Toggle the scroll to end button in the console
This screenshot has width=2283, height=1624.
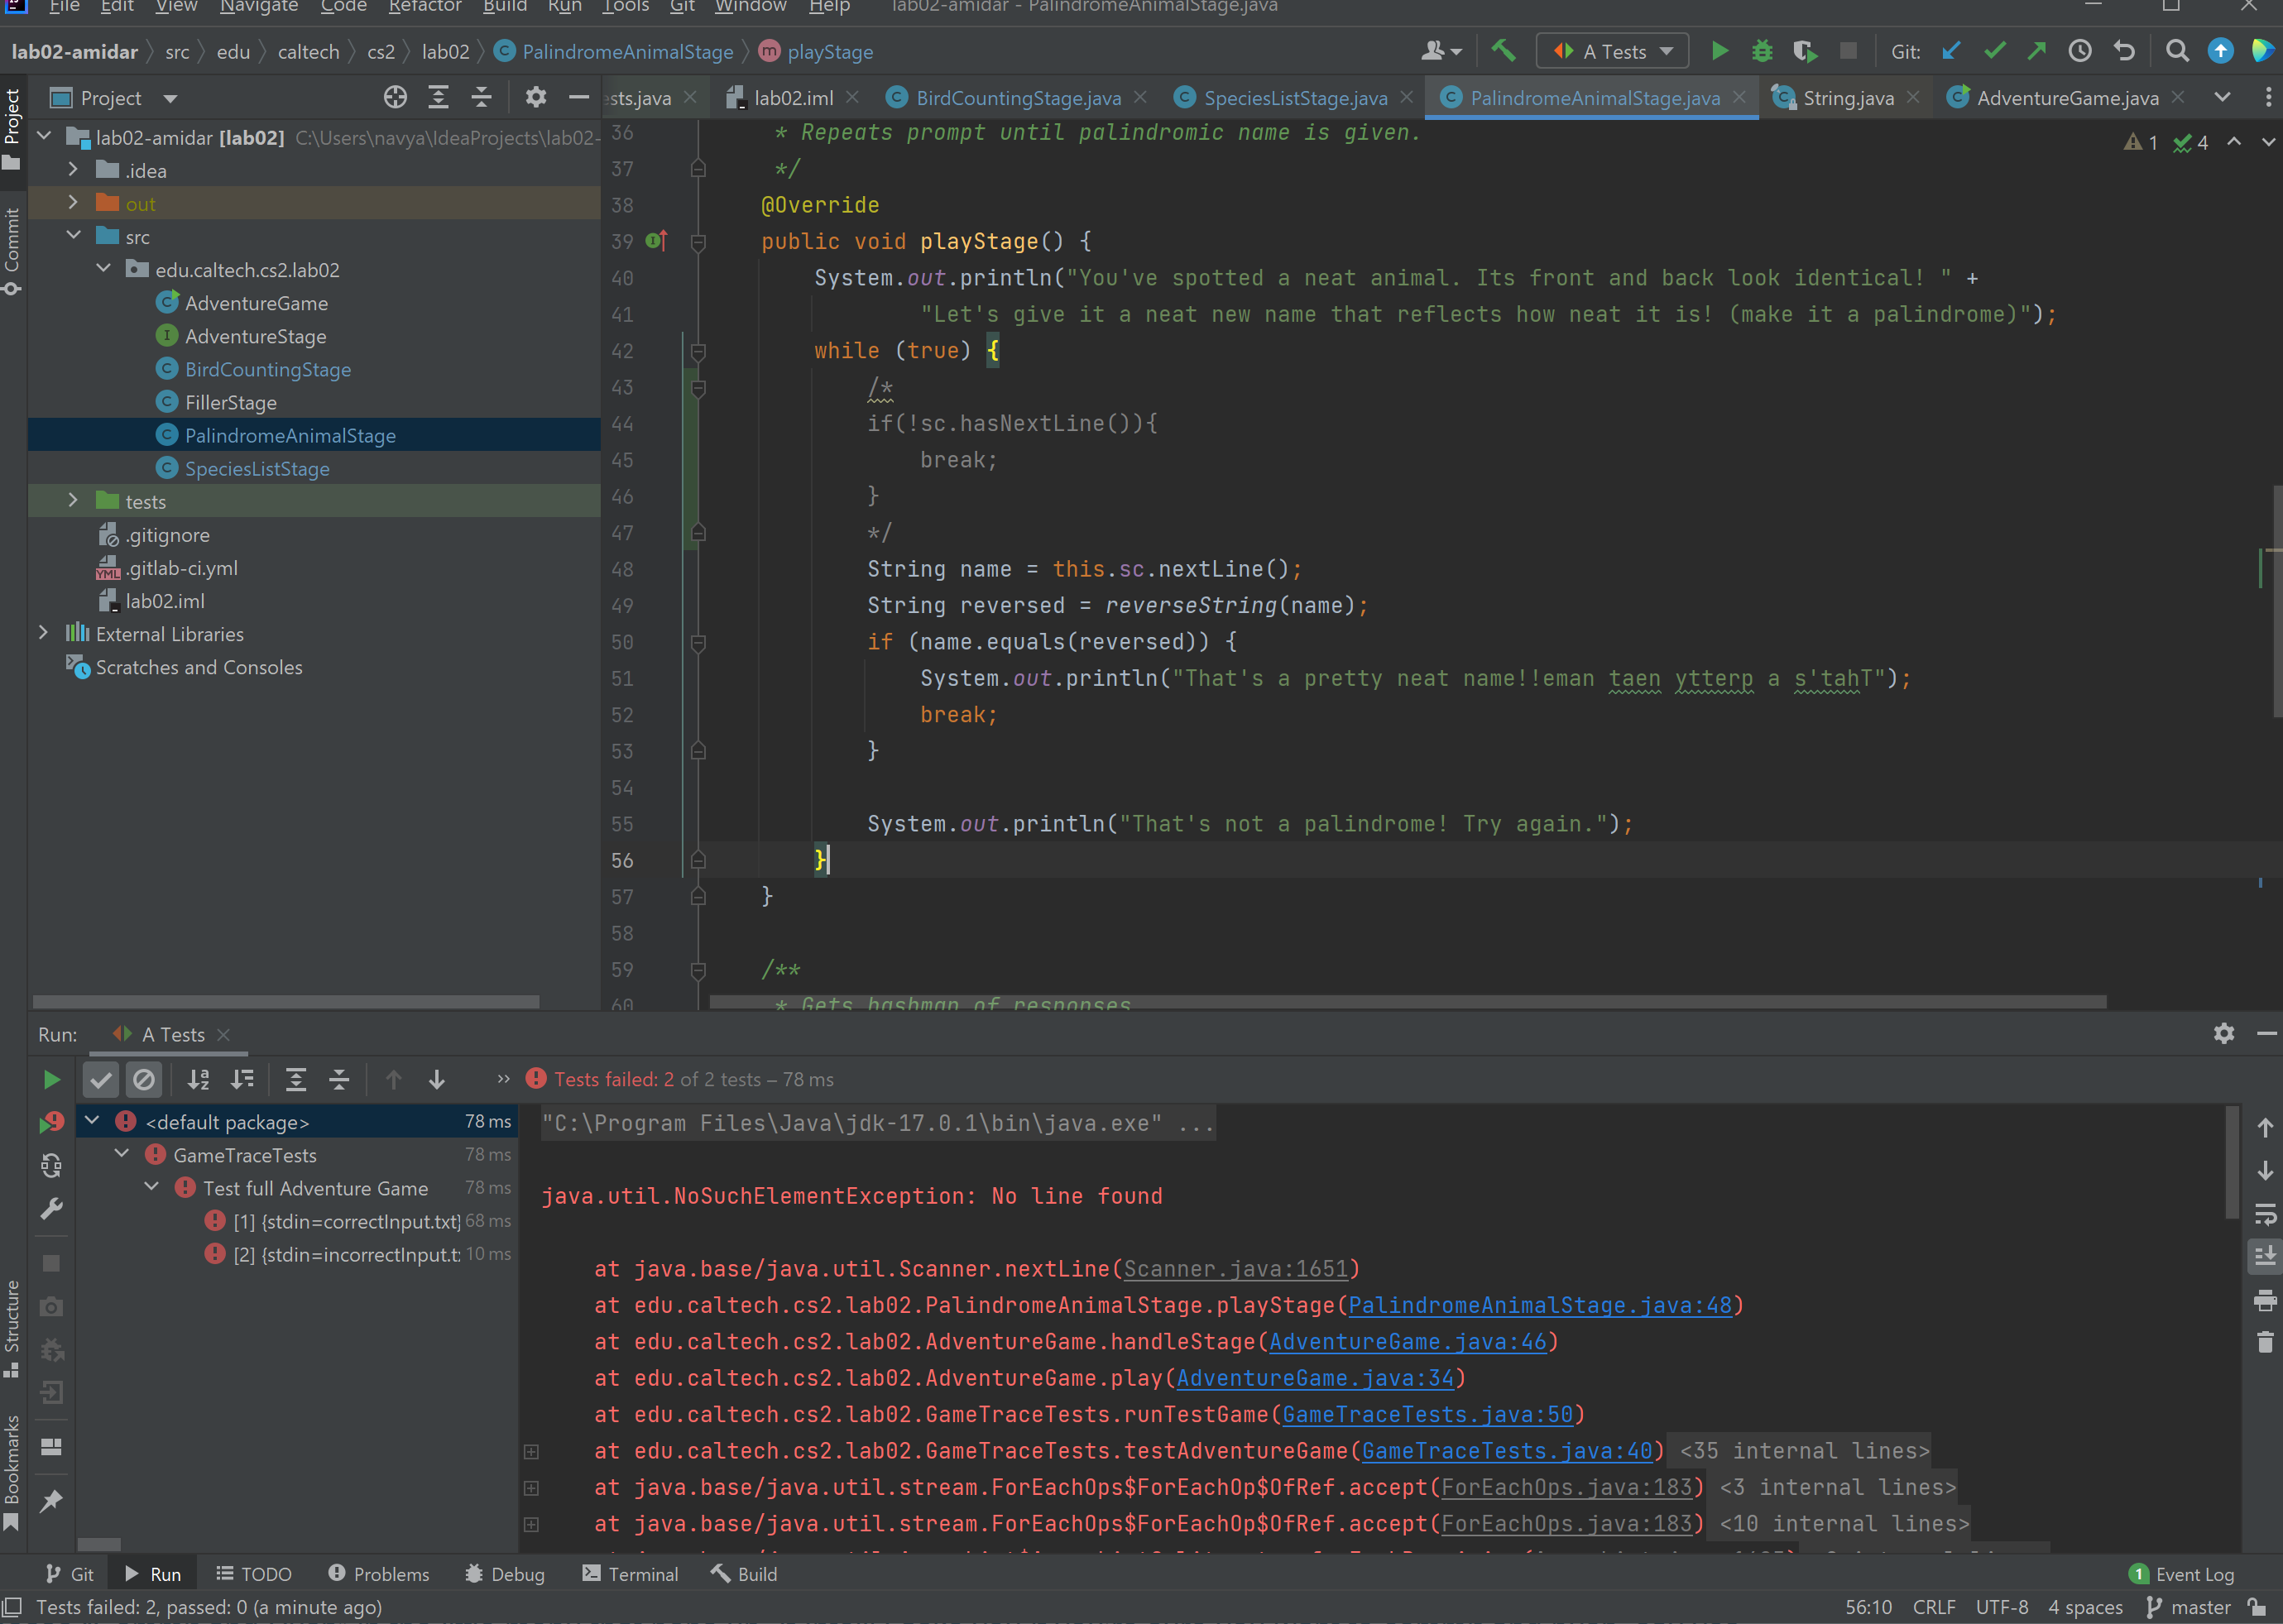[2265, 1255]
